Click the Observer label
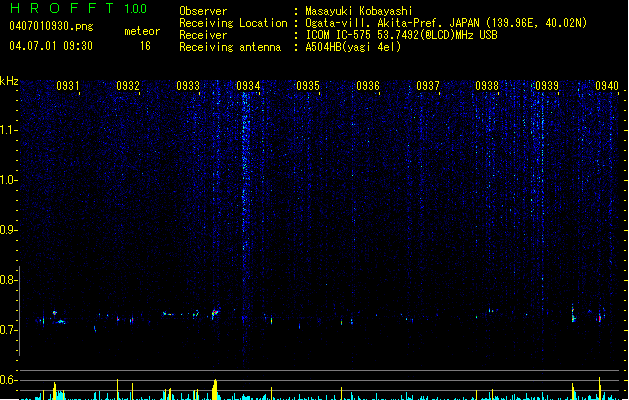Viewport: 629px width, 400px height. coord(203,11)
